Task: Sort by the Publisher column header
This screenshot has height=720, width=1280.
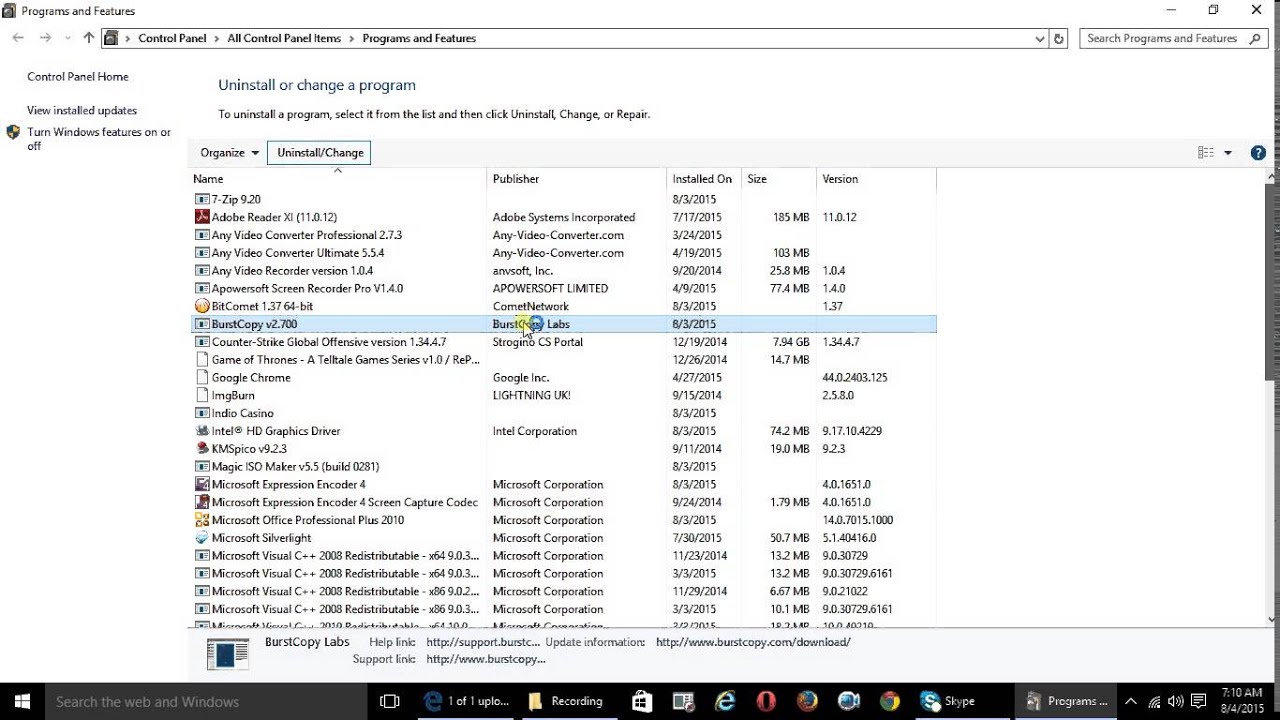Action: 577,179
